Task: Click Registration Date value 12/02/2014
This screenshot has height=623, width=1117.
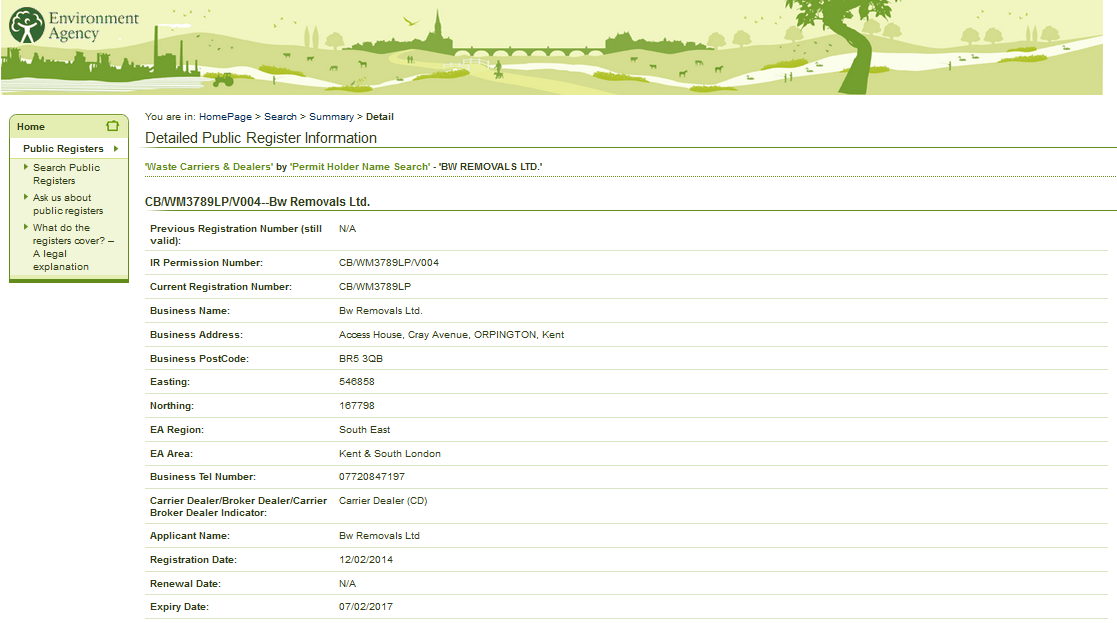Action: pos(366,560)
